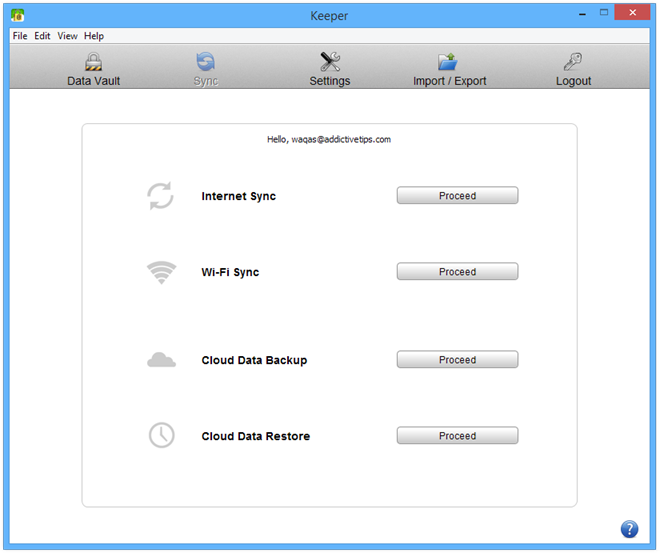Screen dimensions: 660x553
Task: Click the Internet Sync arrows icon
Action: pos(160,196)
